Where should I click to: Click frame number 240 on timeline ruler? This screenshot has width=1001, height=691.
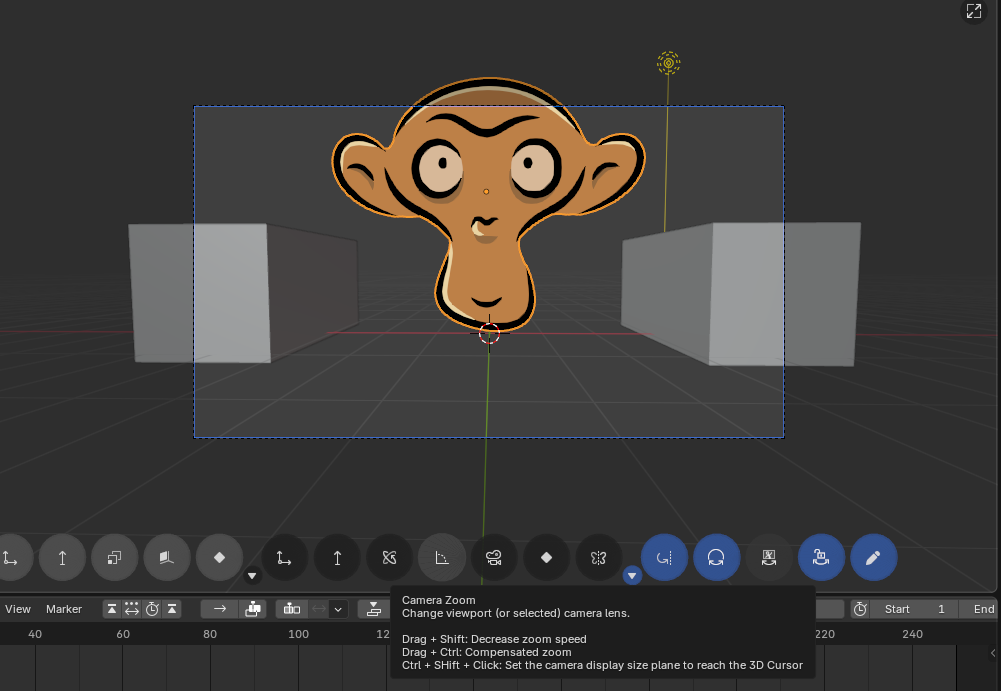click(x=912, y=634)
